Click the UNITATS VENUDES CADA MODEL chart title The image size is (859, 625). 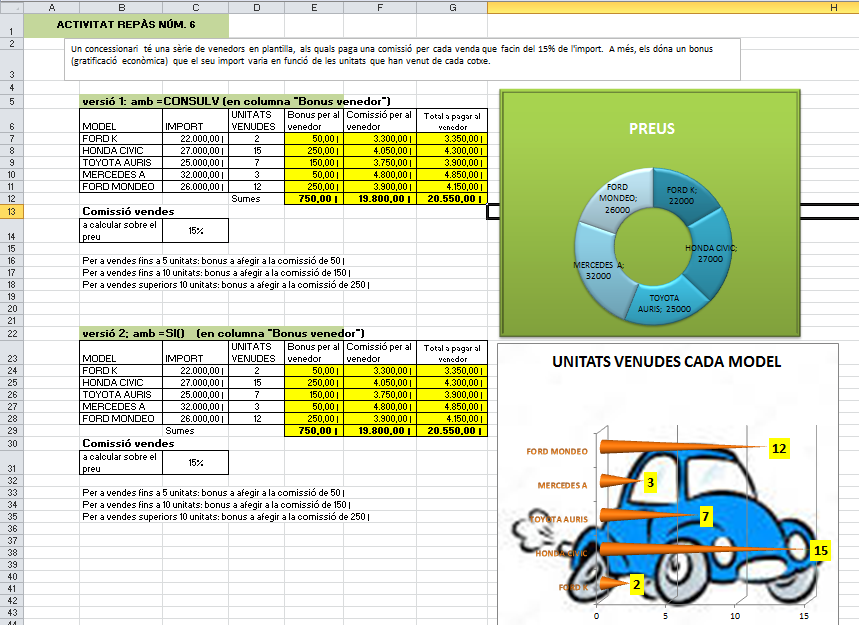(x=666, y=362)
